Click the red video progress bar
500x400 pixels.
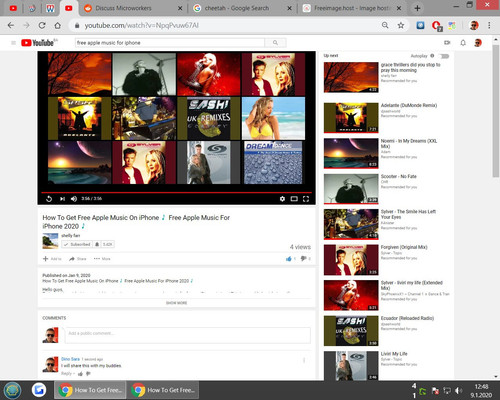coord(176,192)
